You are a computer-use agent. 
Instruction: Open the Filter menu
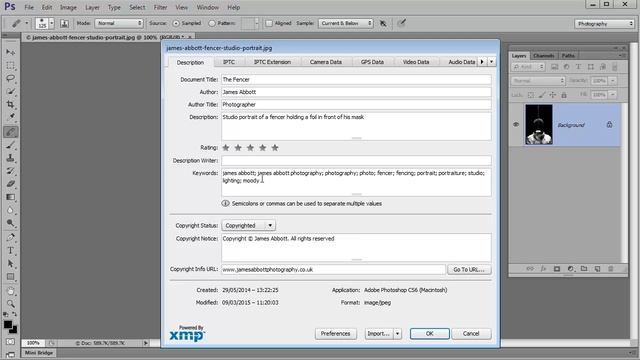[160, 7]
